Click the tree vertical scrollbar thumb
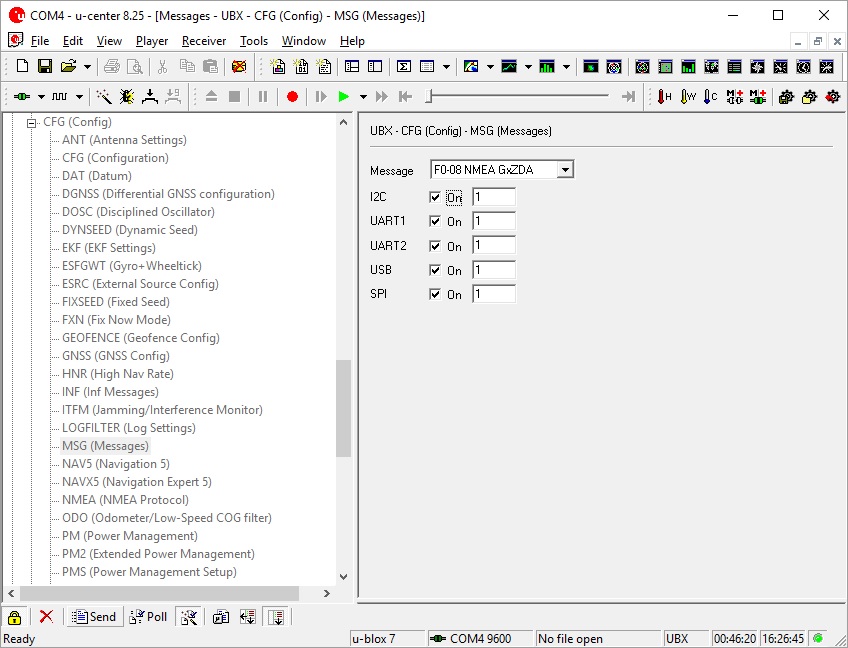The image size is (848, 648). click(x=343, y=408)
